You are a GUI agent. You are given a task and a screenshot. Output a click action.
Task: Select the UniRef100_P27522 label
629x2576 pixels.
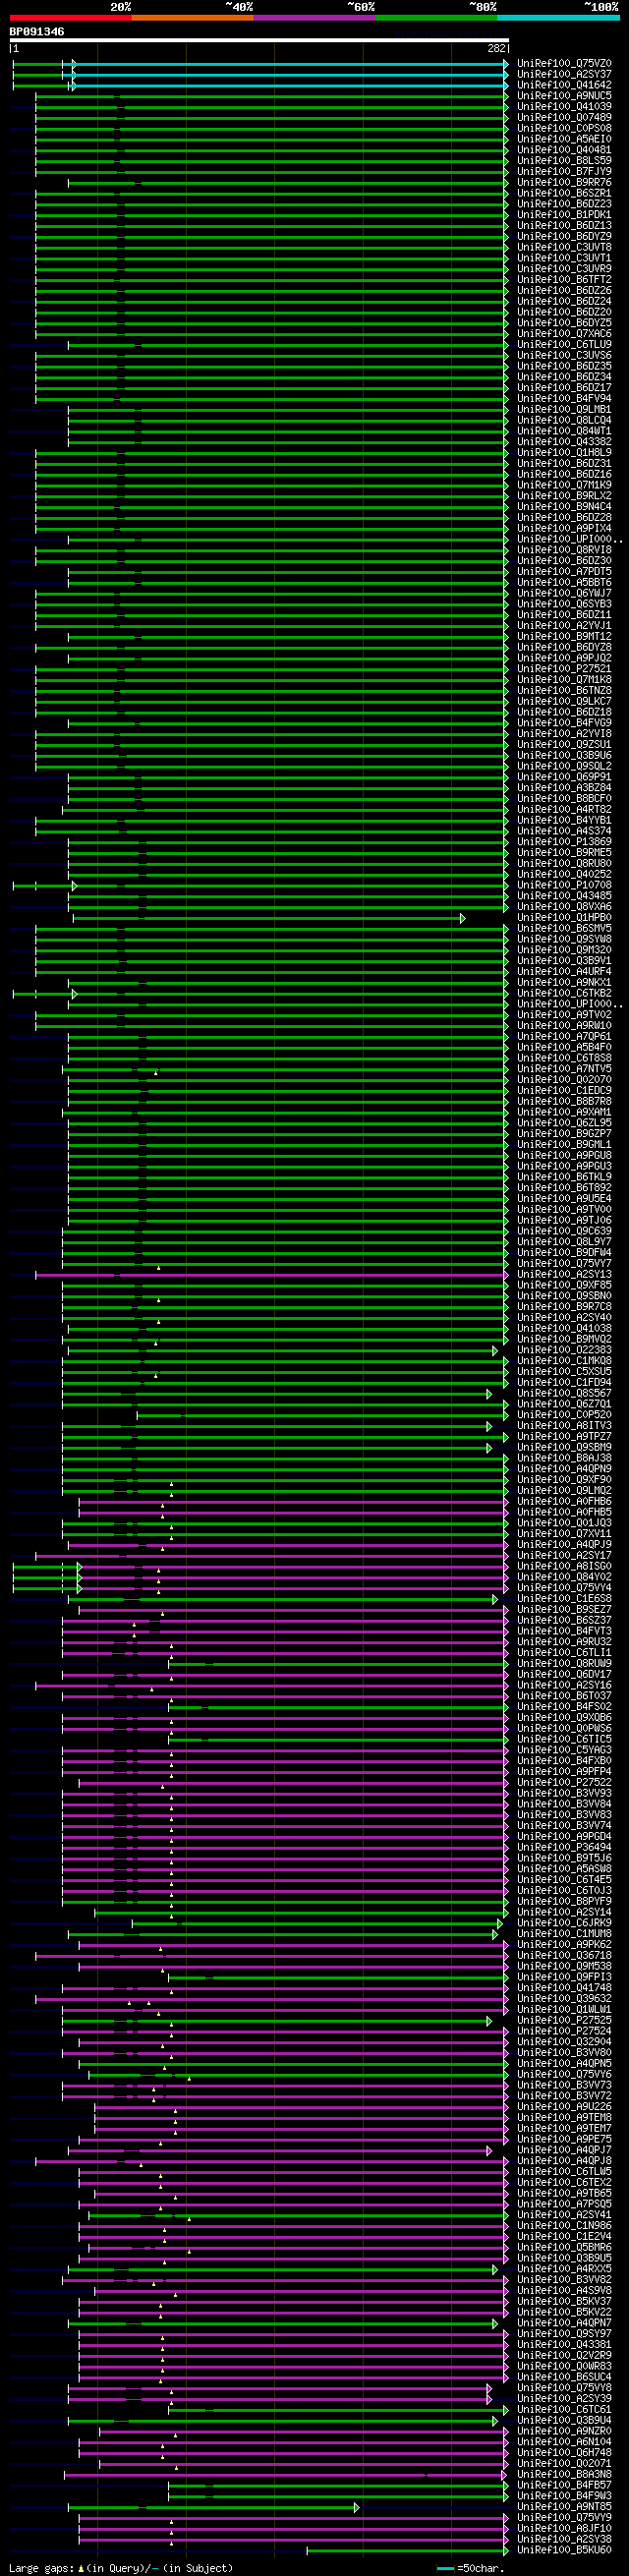pos(564,1782)
